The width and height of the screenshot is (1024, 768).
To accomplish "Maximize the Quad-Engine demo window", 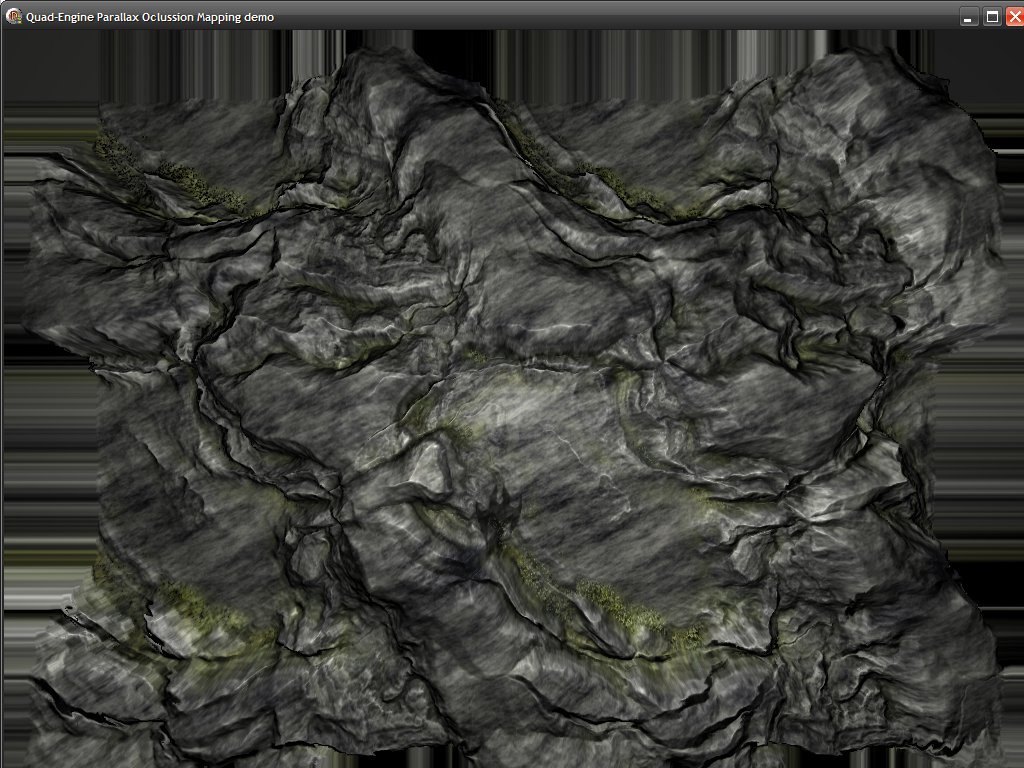I will [992, 17].
